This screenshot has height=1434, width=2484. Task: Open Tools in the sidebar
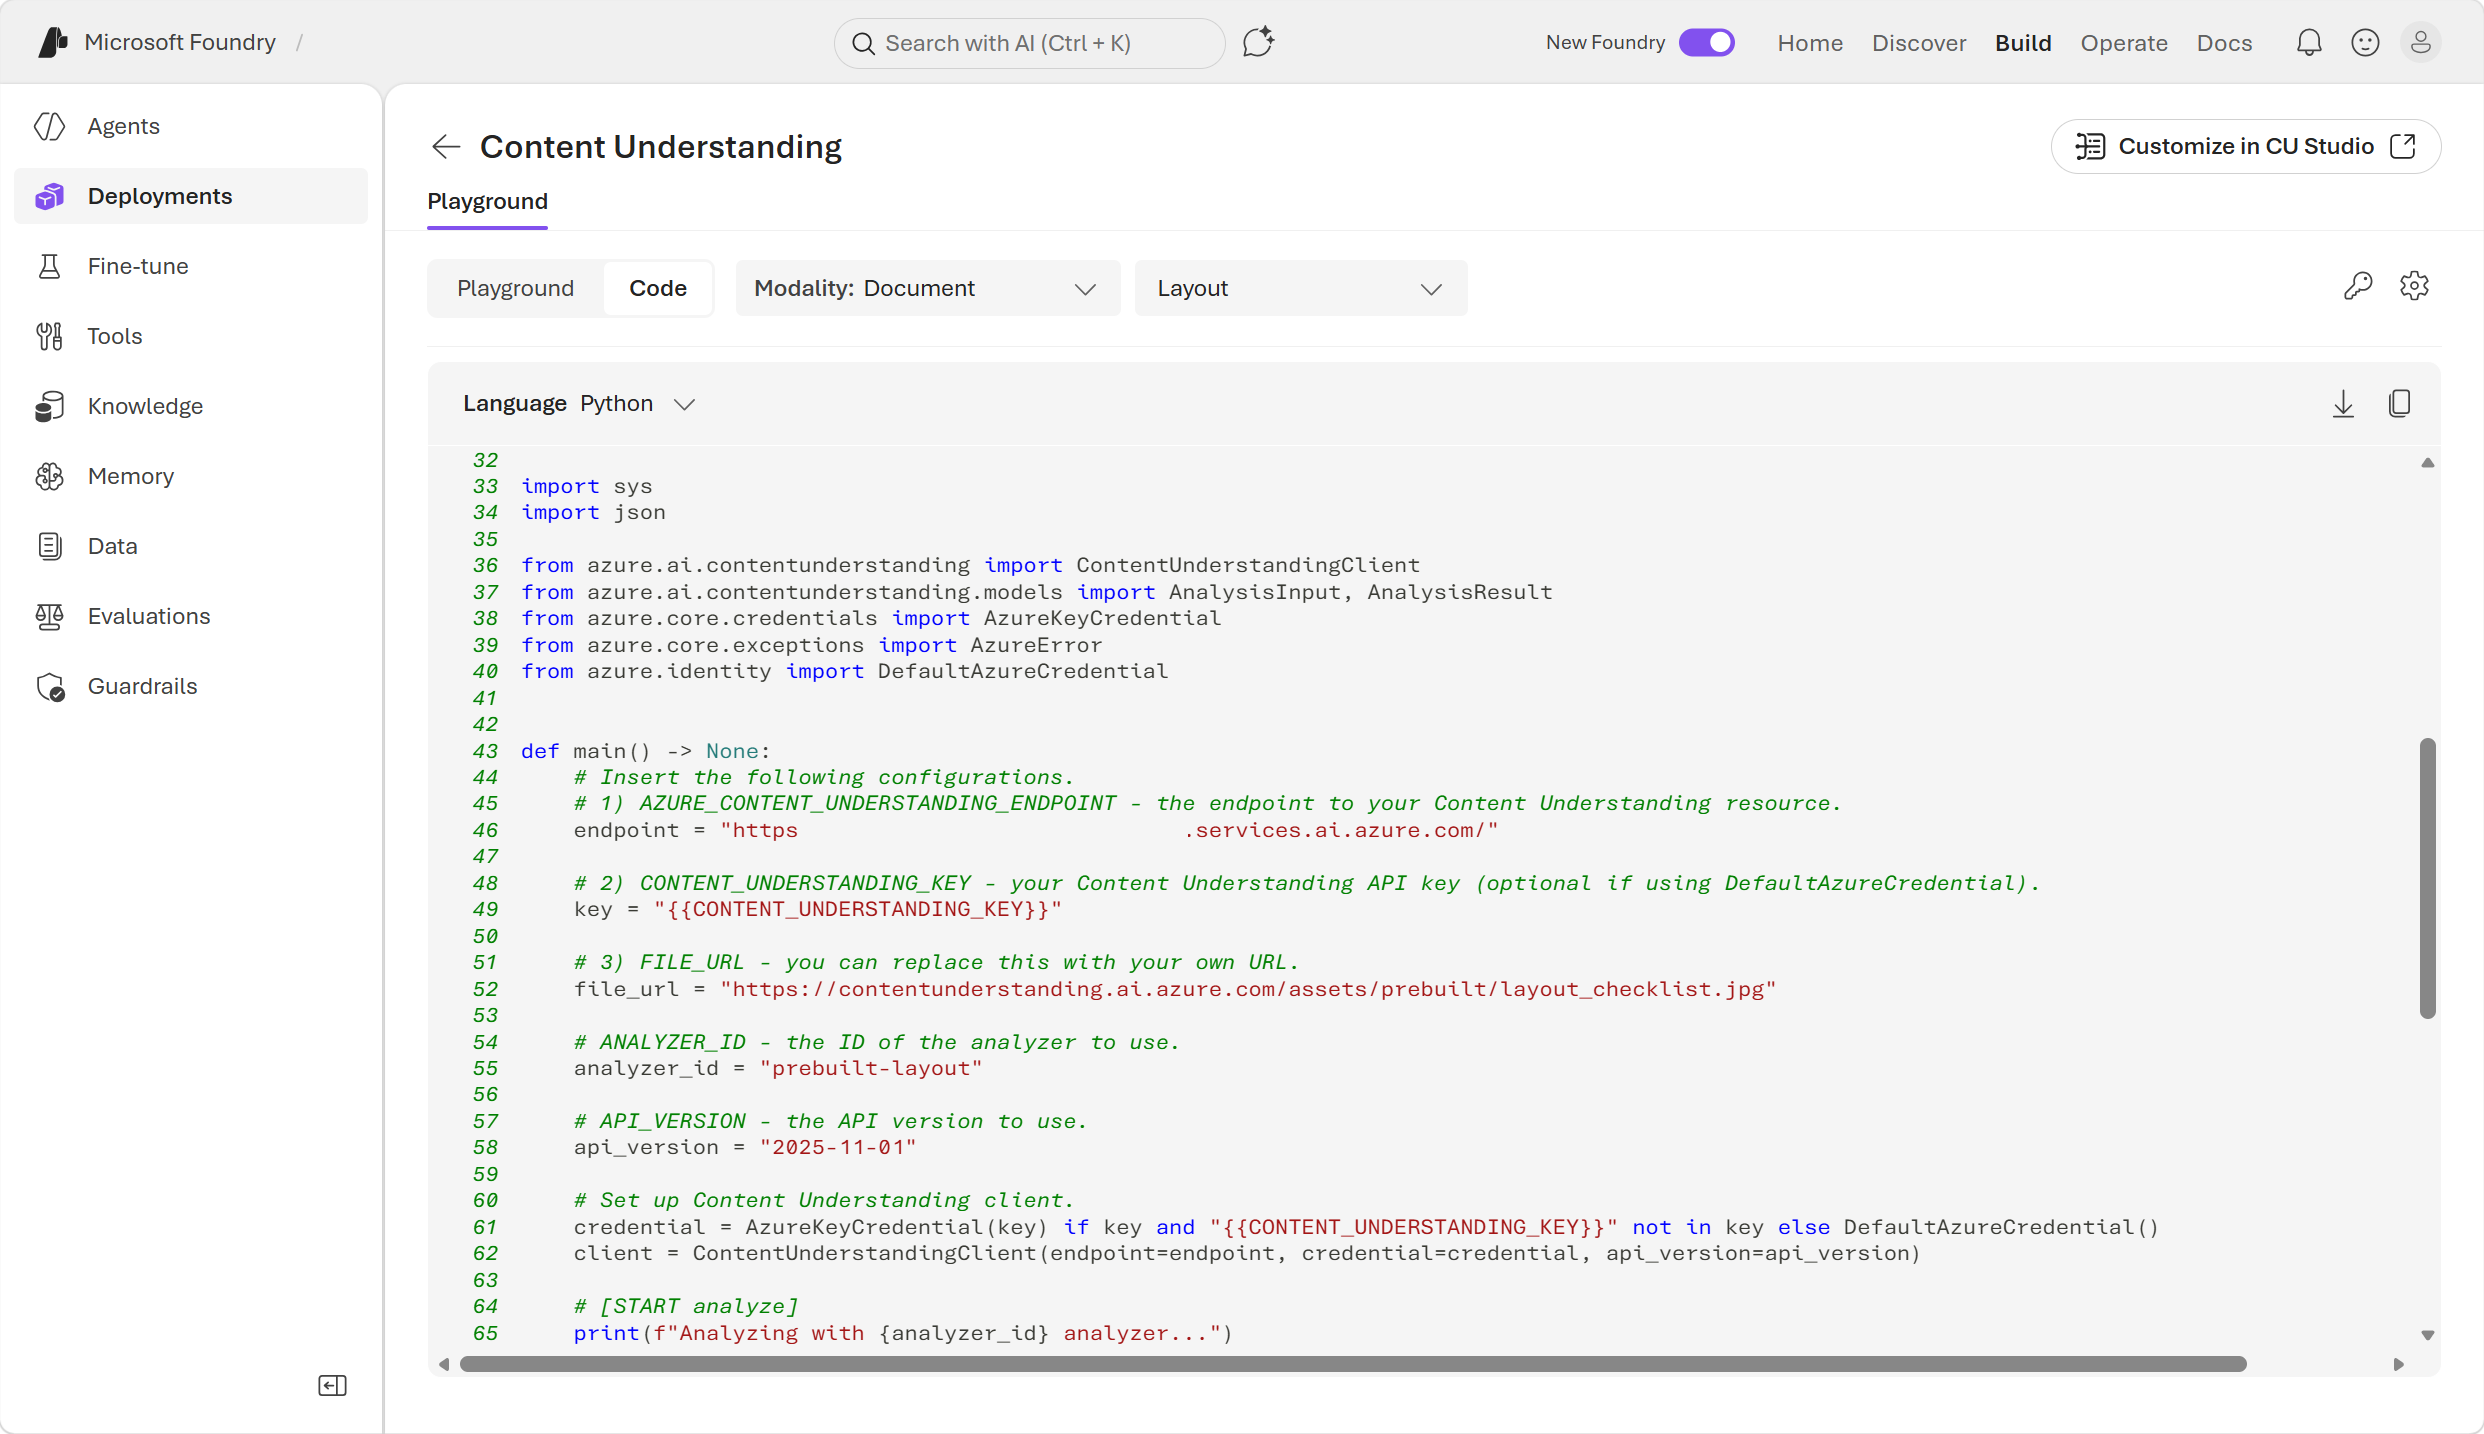pos(191,336)
